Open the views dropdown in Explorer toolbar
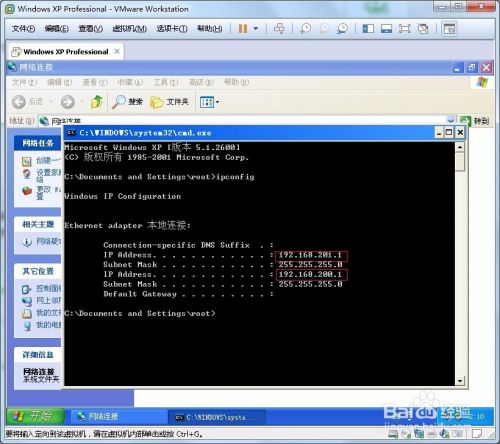The width and height of the screenshot is (500, 444). point(209,102)
